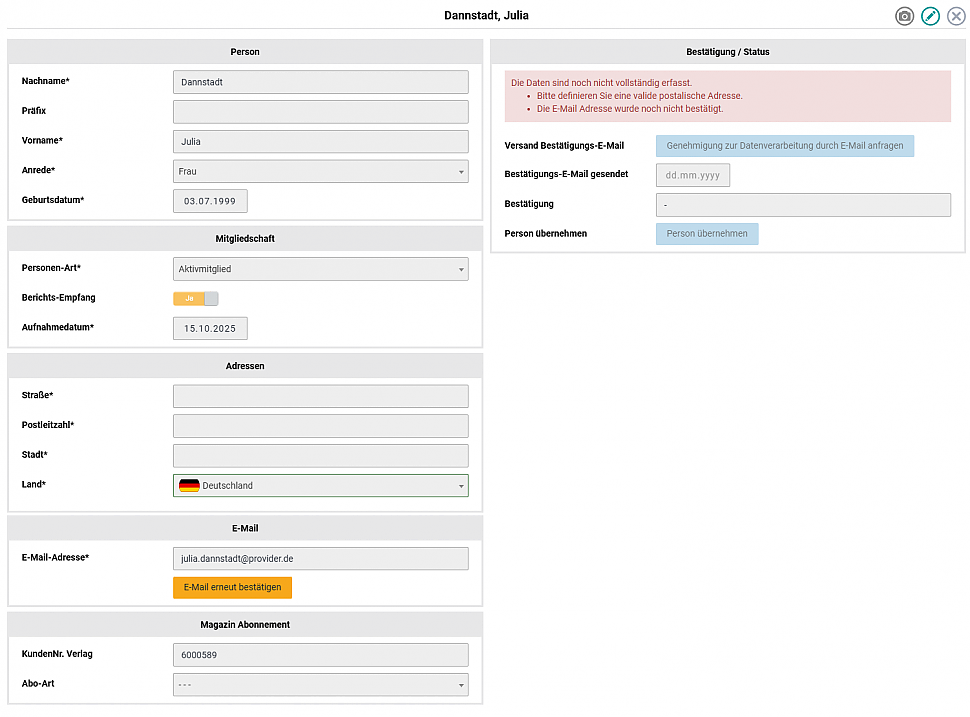970x717 pixels.
Task: Click the Nachname input field
Action: click(x=320, y=82)
